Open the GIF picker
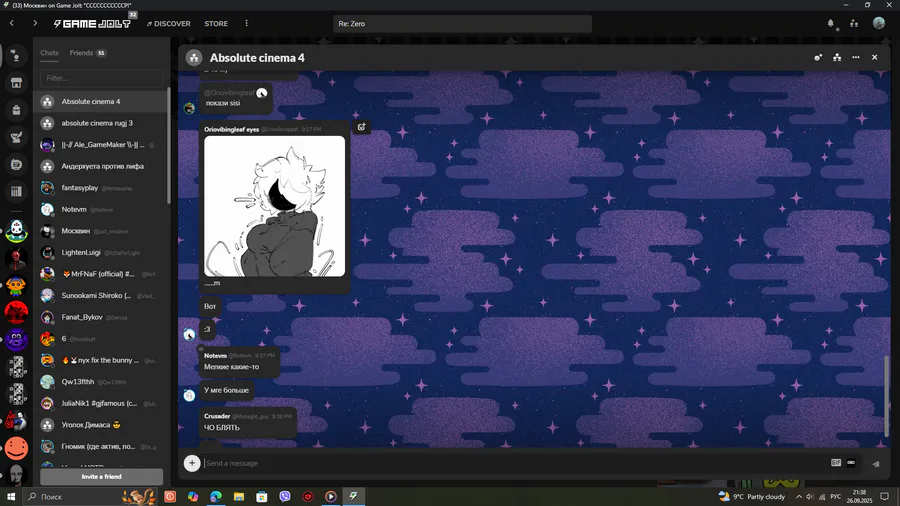This screenshot has width=900, height=506. point(836,463)
